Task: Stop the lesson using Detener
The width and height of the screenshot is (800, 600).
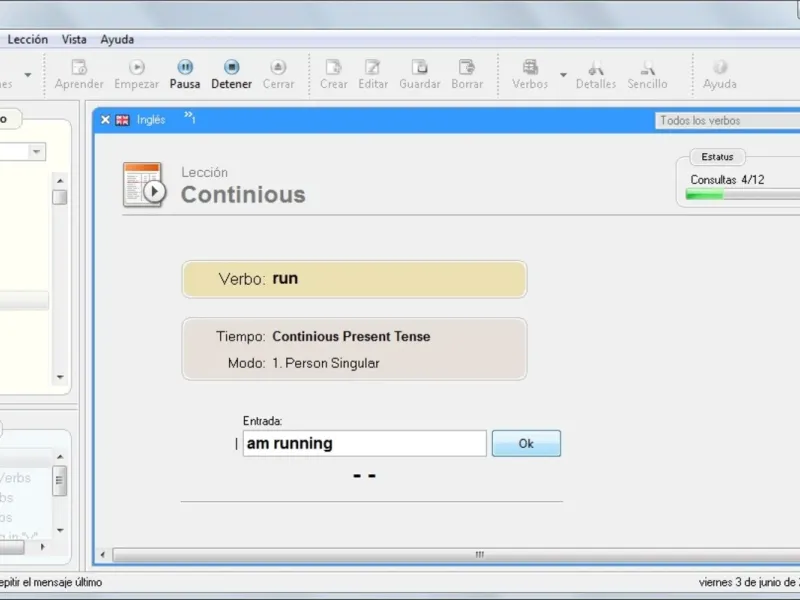Action: pos(231,74)
